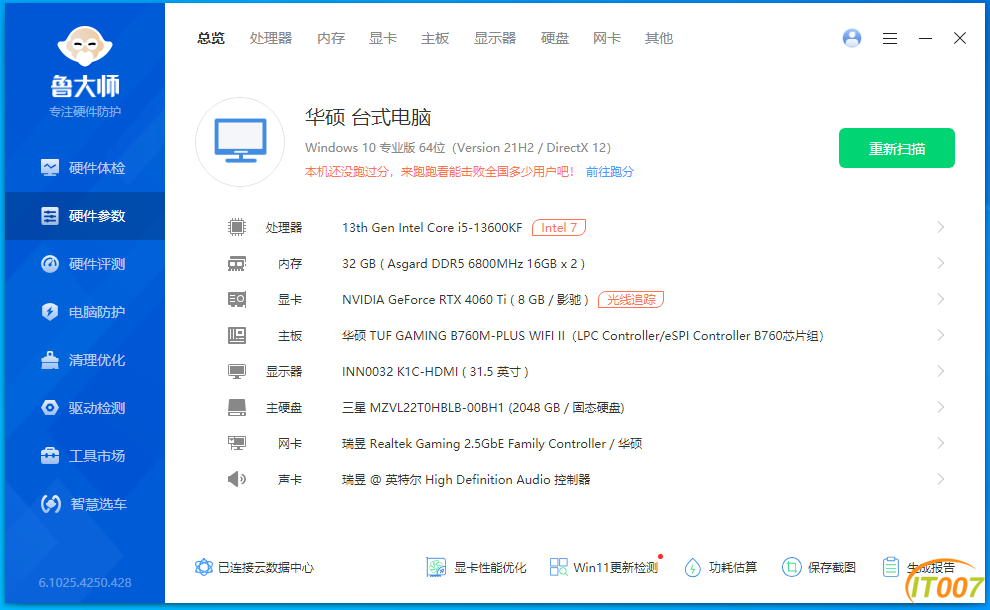Click the Intel 7 badge
The image size is (990, 610).
(x=559, y=227)
